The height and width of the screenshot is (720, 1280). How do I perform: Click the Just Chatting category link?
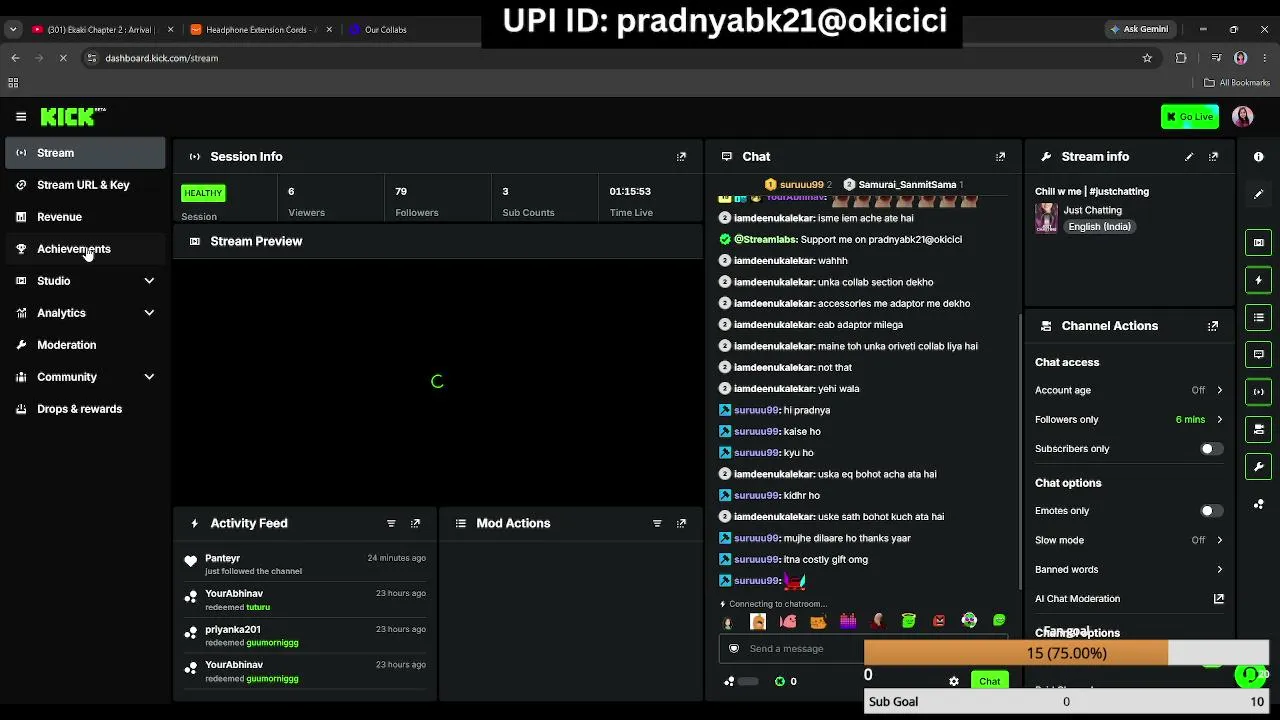coord(1092,210)
